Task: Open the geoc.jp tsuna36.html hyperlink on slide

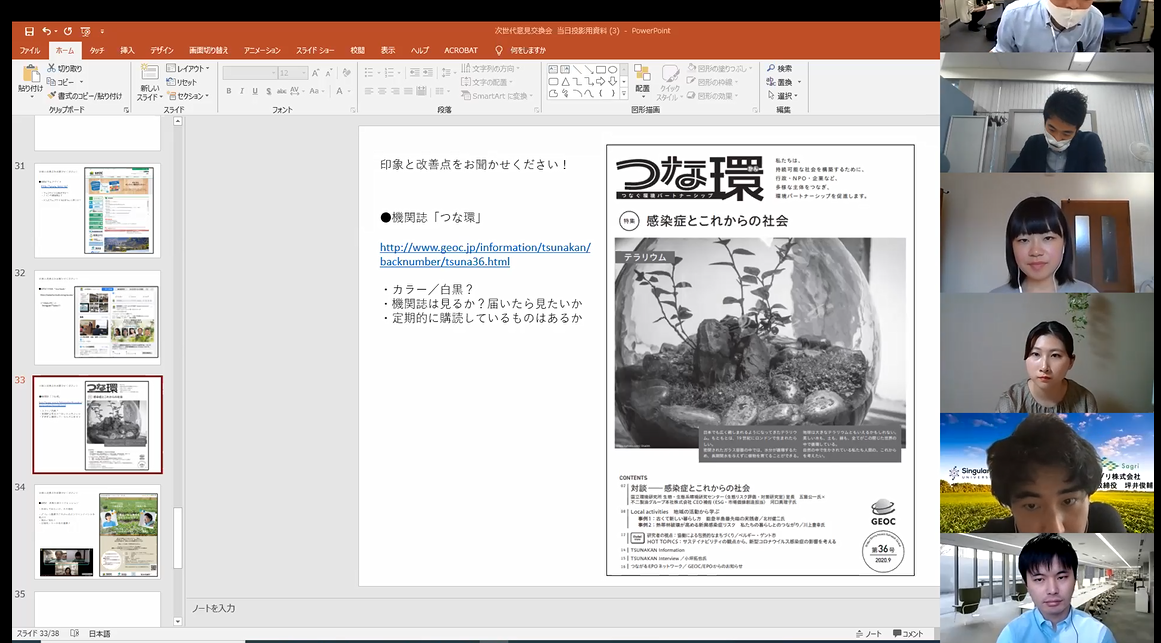Action: pyautogui.click(x=485, y=254)
